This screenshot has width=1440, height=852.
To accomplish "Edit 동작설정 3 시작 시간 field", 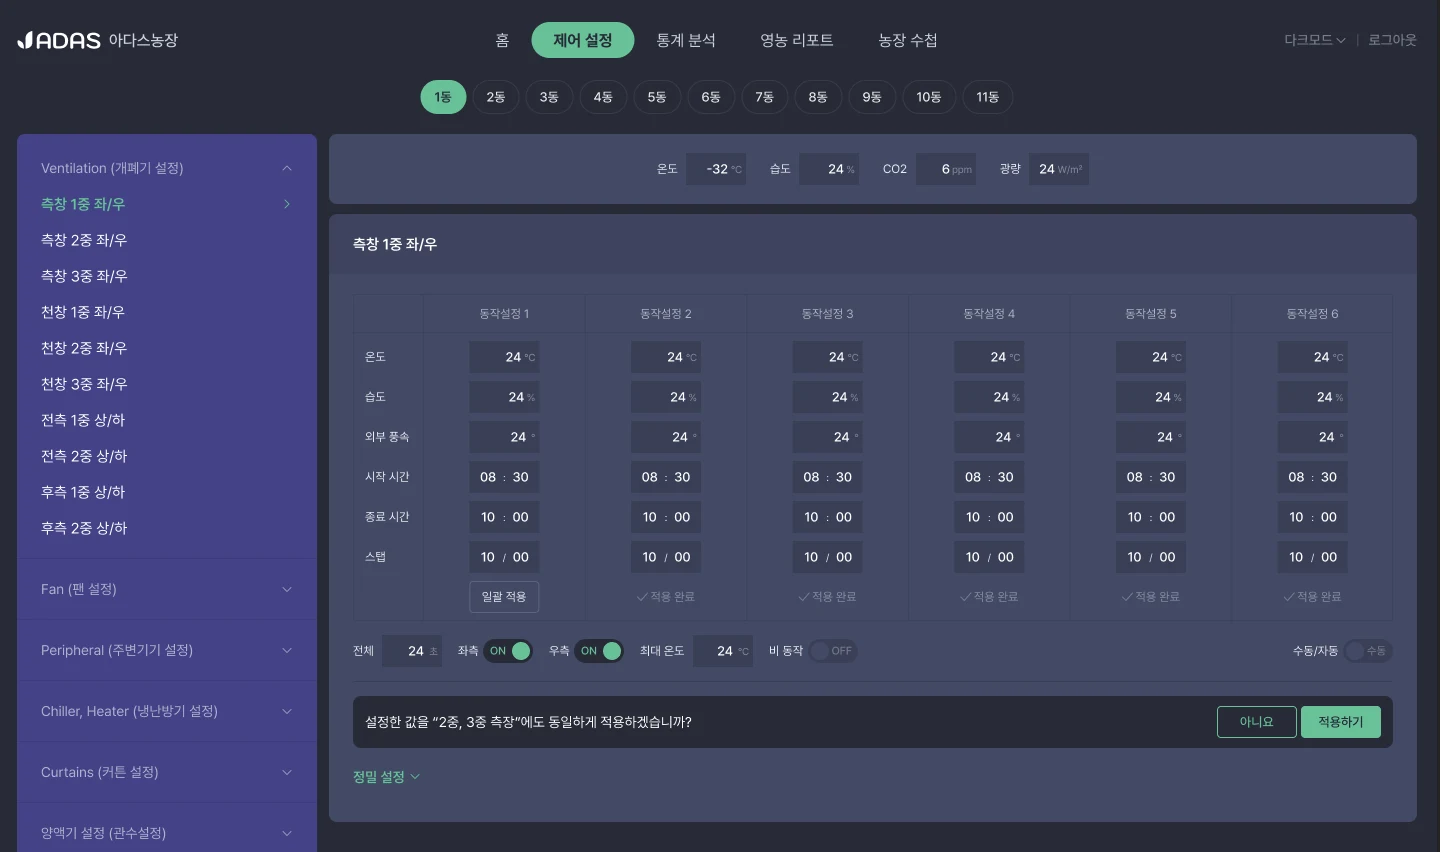I will point(827,477).
